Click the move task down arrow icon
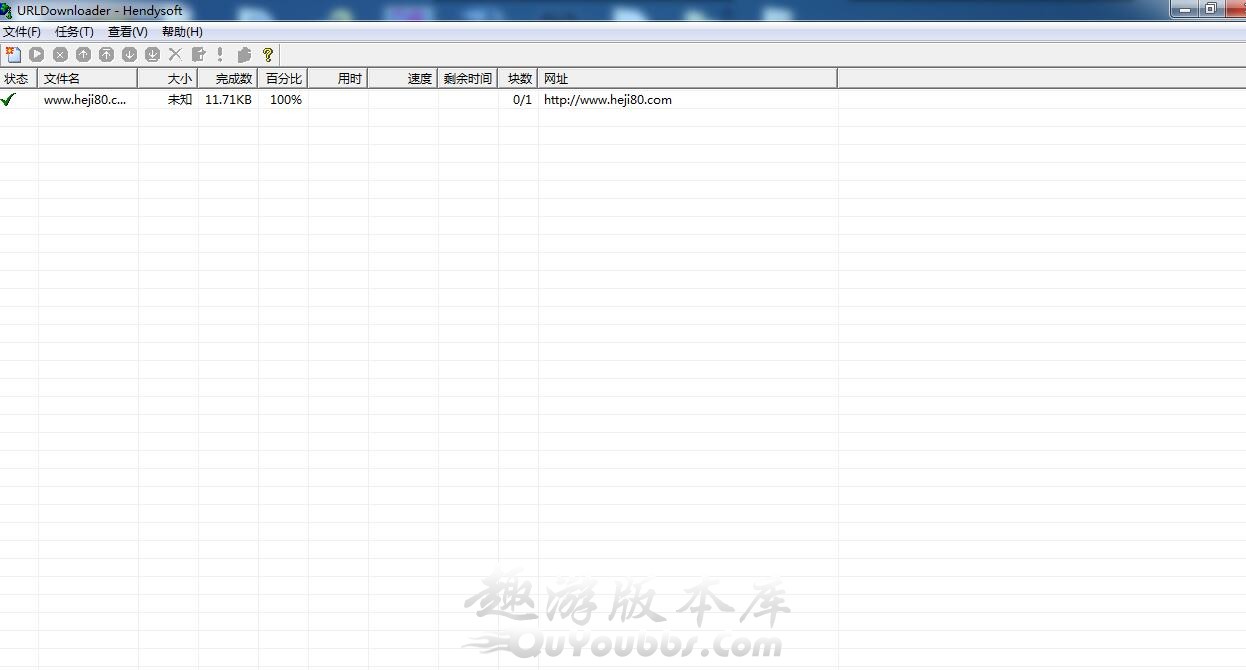The height and width of the screenshot is (670, 1246). point(129,55)
